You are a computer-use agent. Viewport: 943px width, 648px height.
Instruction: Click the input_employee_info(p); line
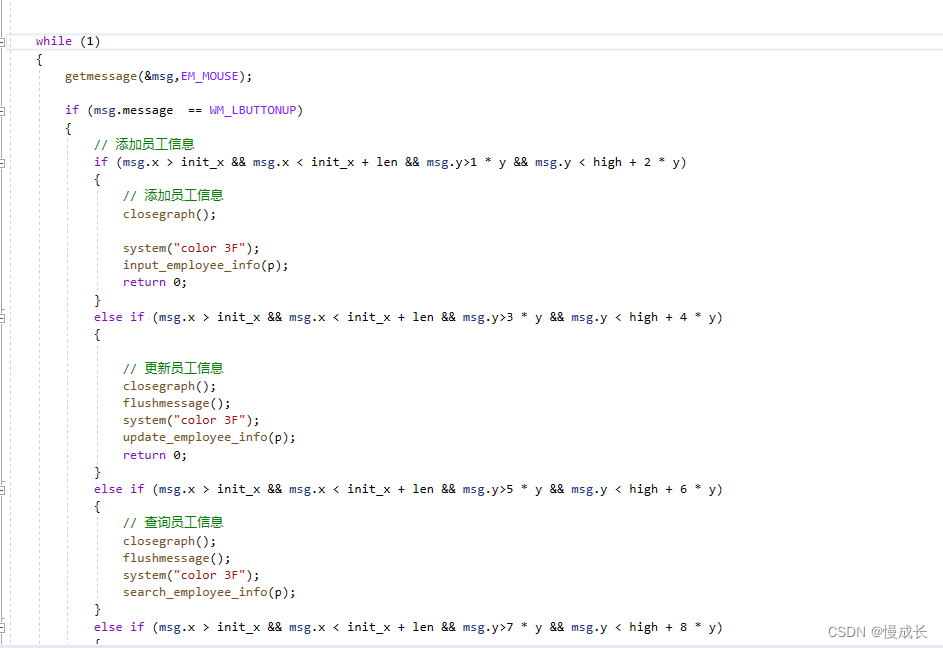206,265
